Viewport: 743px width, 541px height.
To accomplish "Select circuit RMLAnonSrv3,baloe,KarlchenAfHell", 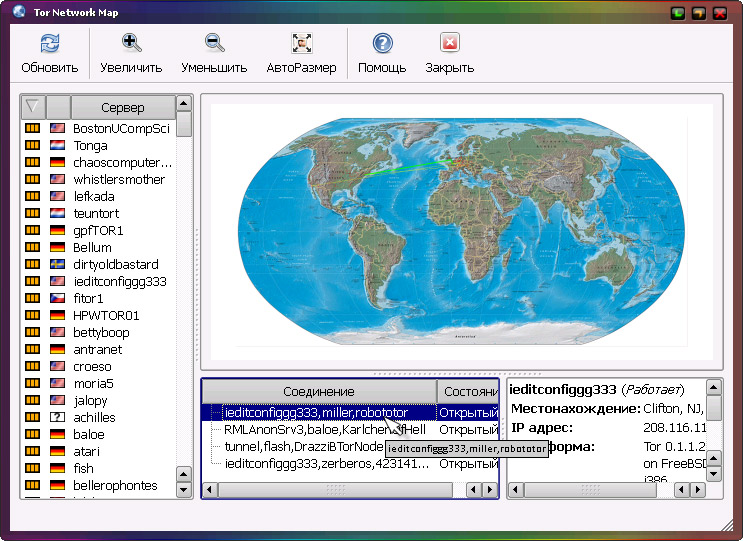I will (x=325, y=430).
